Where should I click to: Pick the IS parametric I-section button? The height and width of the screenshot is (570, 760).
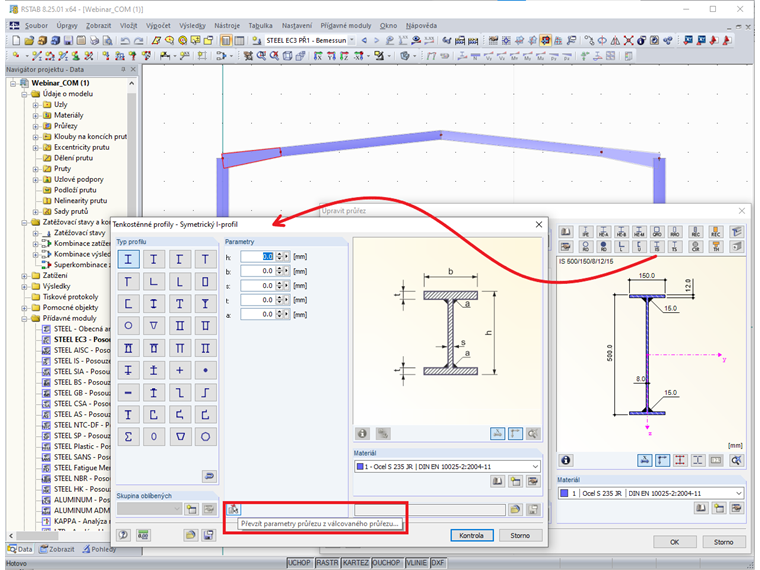pos(657,246)
